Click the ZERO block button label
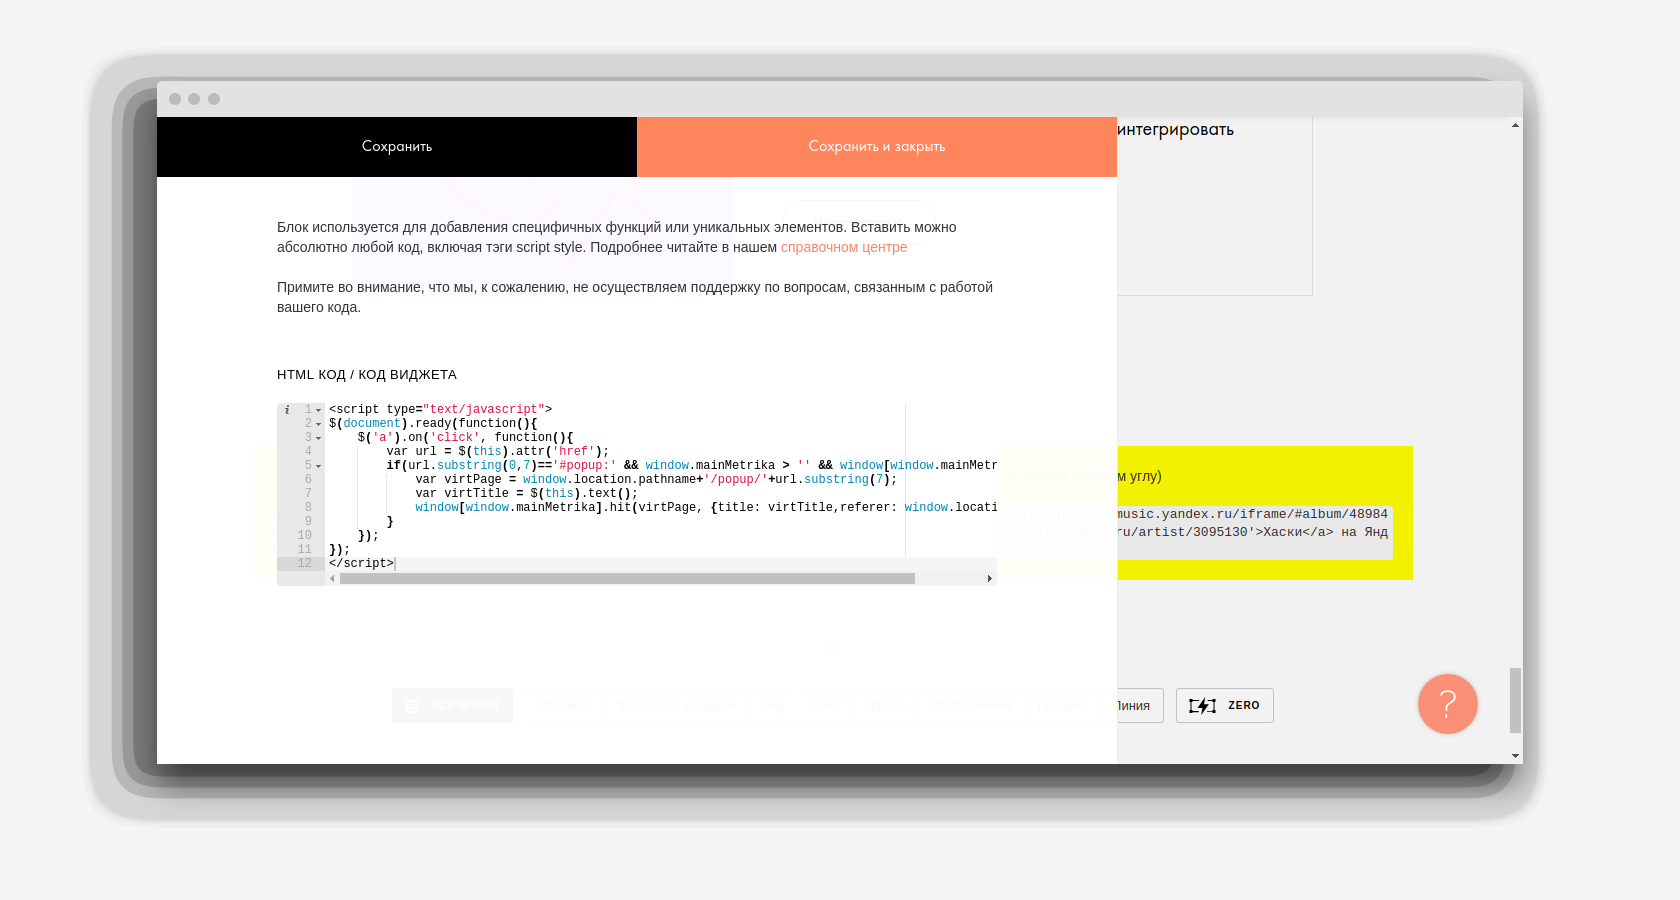Image resolution: width=1680 pixels, height=900 pixels. pyautogui.click(x=1244, y=706)
